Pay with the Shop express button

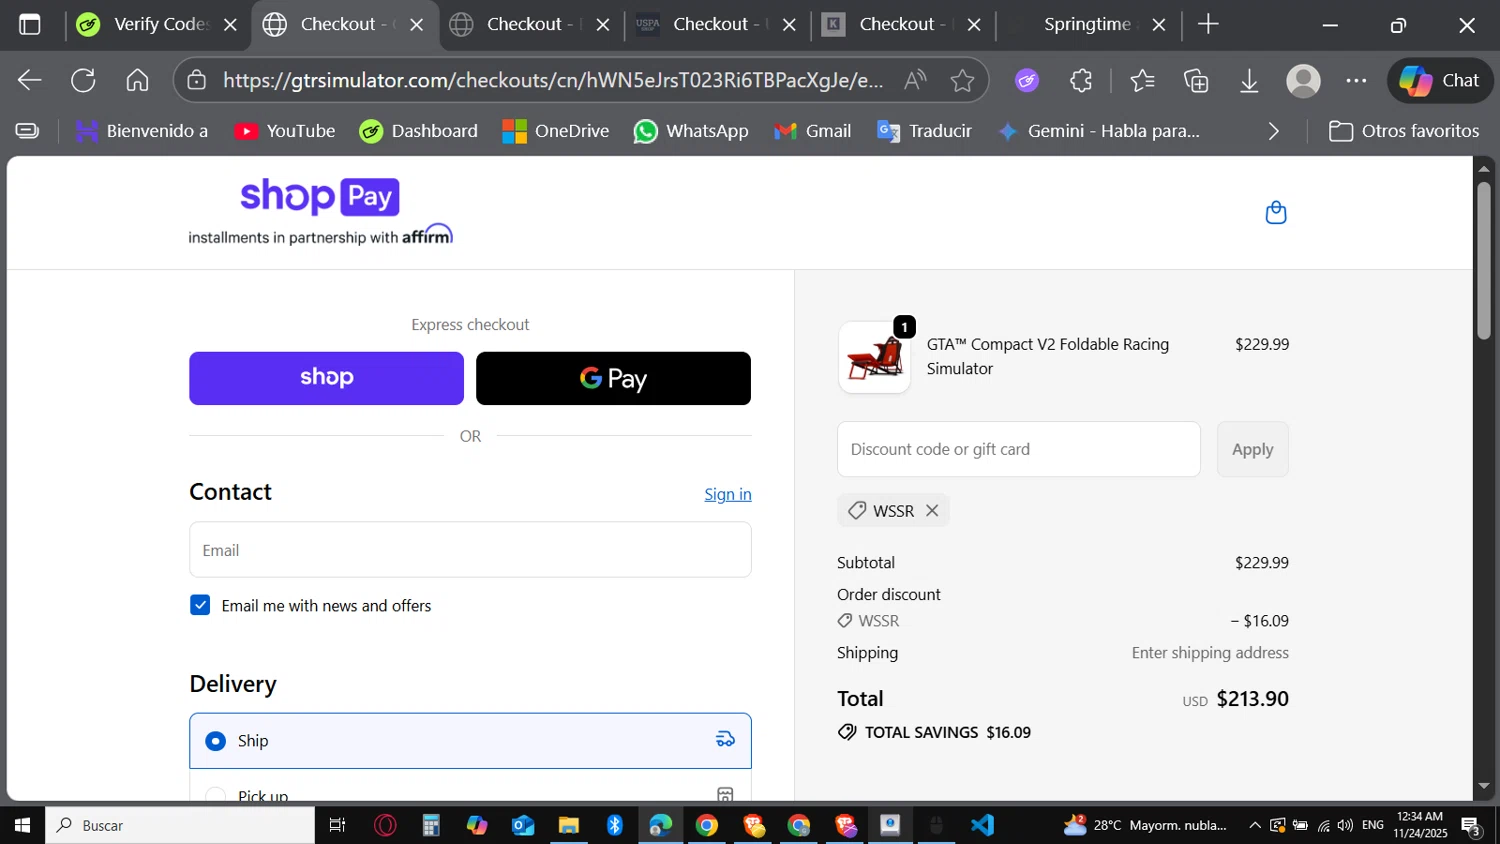(x=326, y=378)
